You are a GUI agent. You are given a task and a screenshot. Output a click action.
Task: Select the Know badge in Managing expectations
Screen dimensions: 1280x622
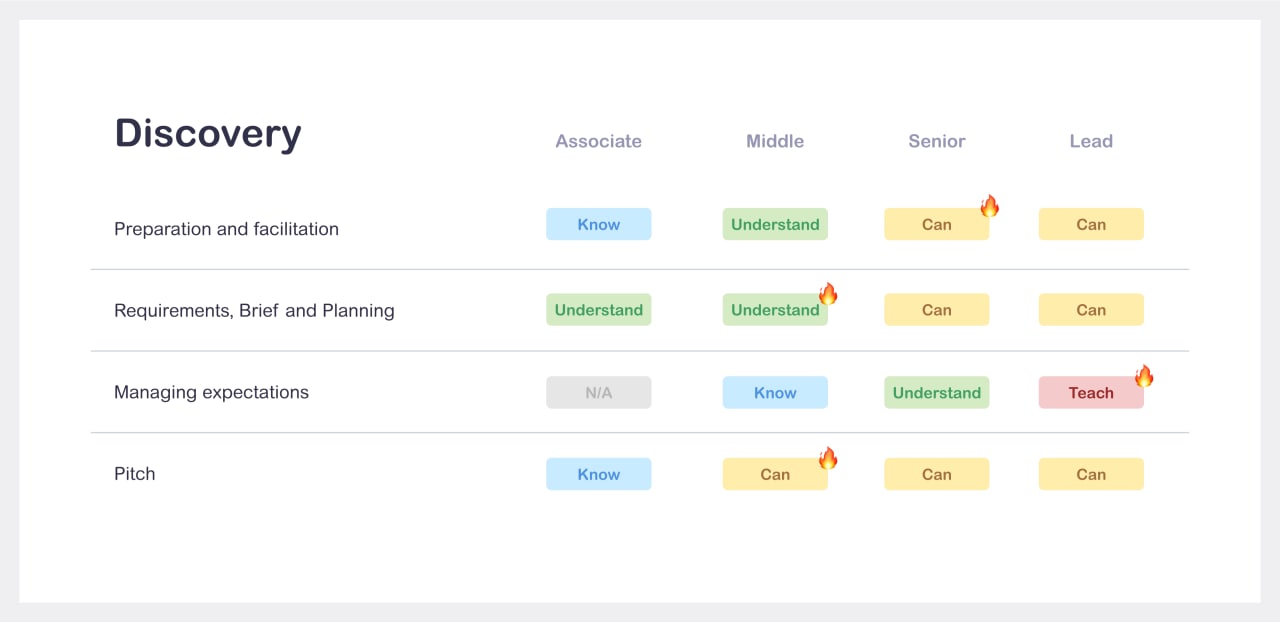tap(775, 393)
